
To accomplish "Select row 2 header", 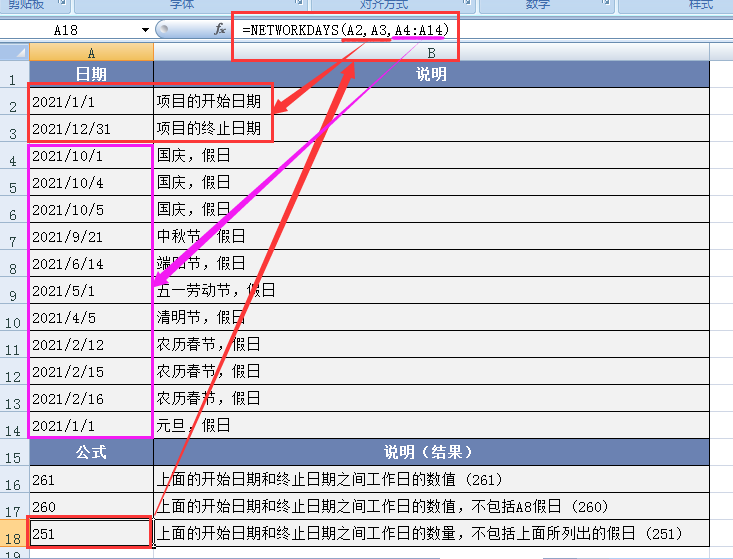I will (x=14, y=101).
